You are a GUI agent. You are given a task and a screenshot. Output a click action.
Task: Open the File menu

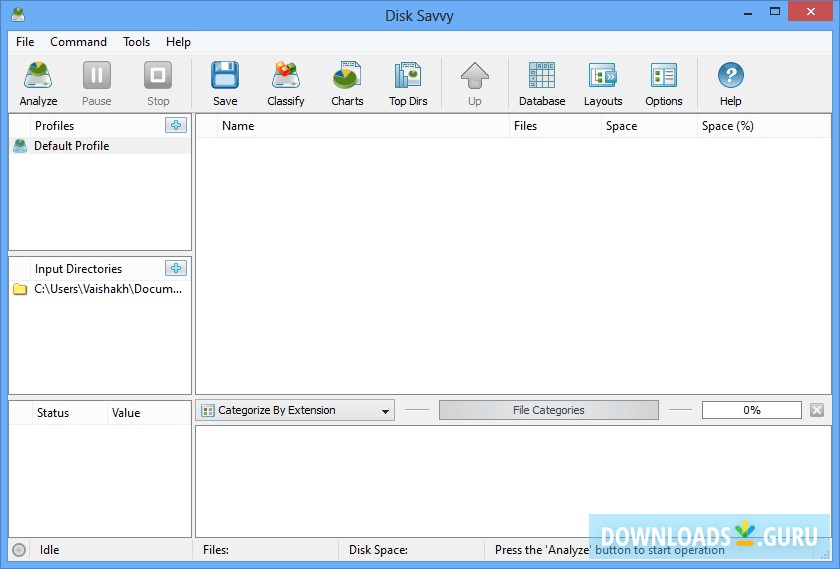(25, 42)
